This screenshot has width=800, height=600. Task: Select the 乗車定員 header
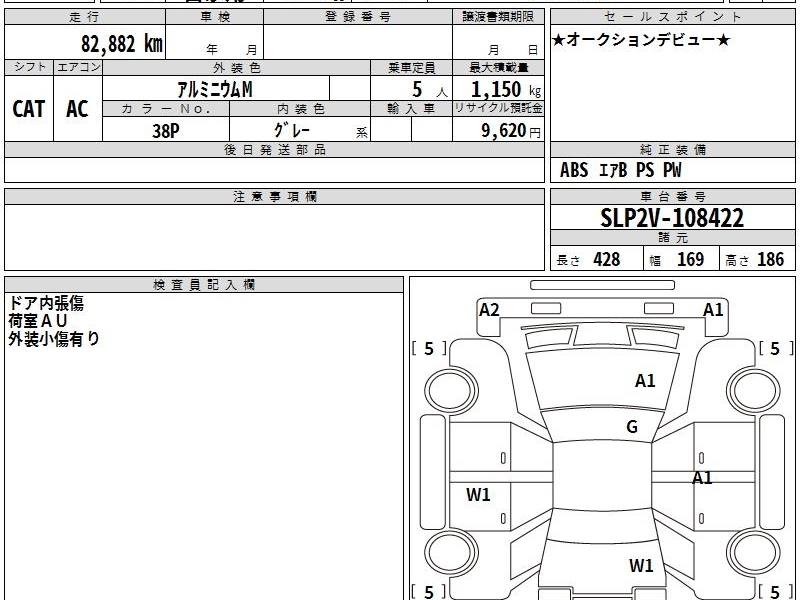tap(411, 67)
